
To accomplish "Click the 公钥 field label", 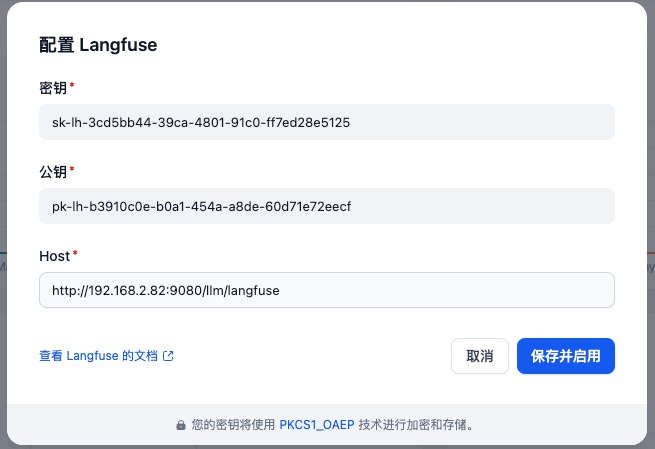I will click(53, 172).
